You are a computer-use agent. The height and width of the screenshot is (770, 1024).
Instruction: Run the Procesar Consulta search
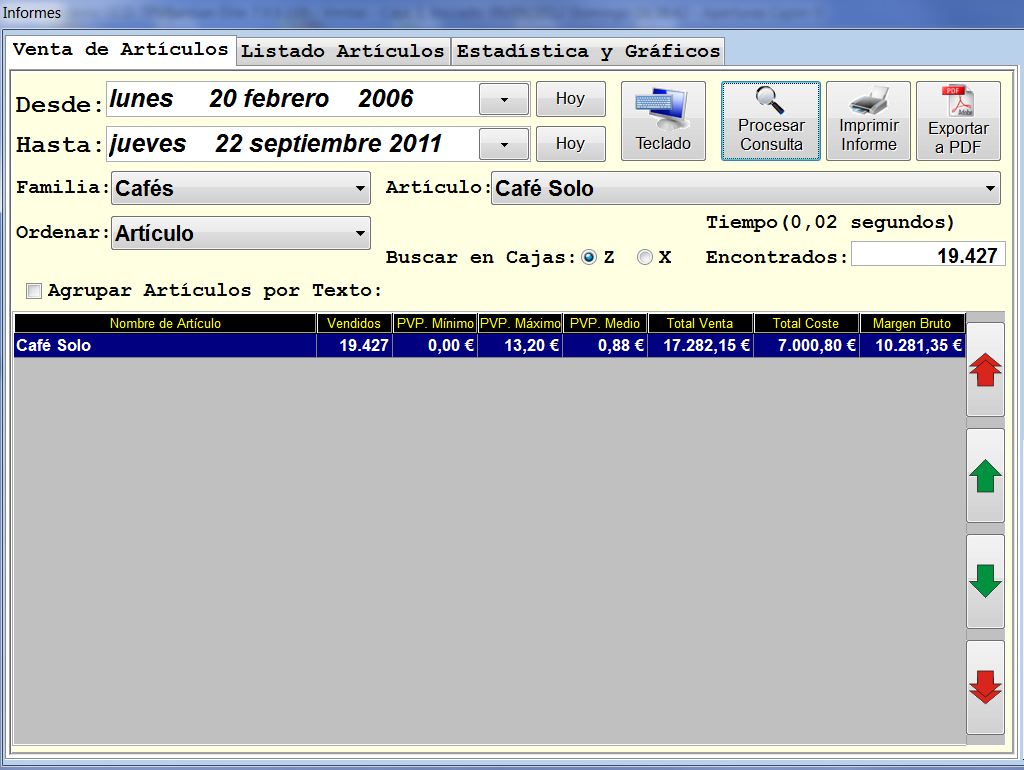coord(771,121)
